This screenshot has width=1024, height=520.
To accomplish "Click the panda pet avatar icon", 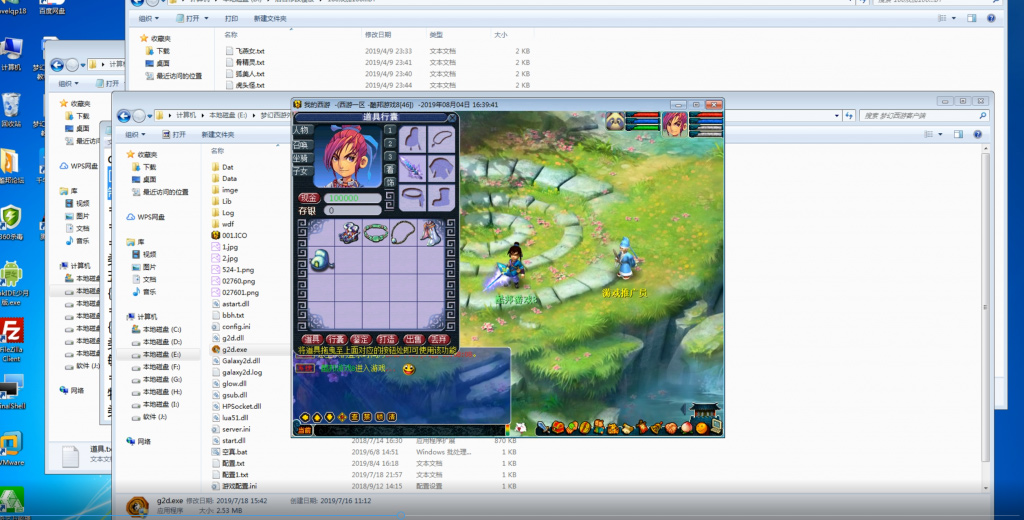I will (614, 122).
